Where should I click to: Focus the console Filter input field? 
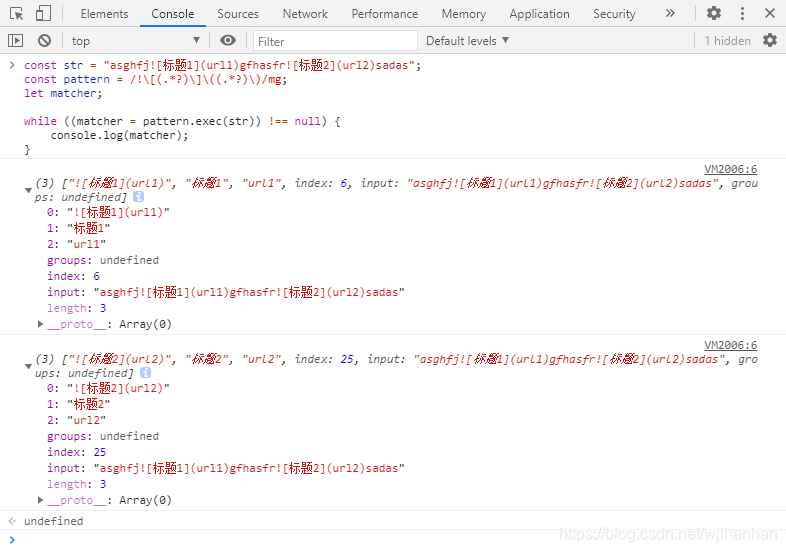click(x=335, y=41)
